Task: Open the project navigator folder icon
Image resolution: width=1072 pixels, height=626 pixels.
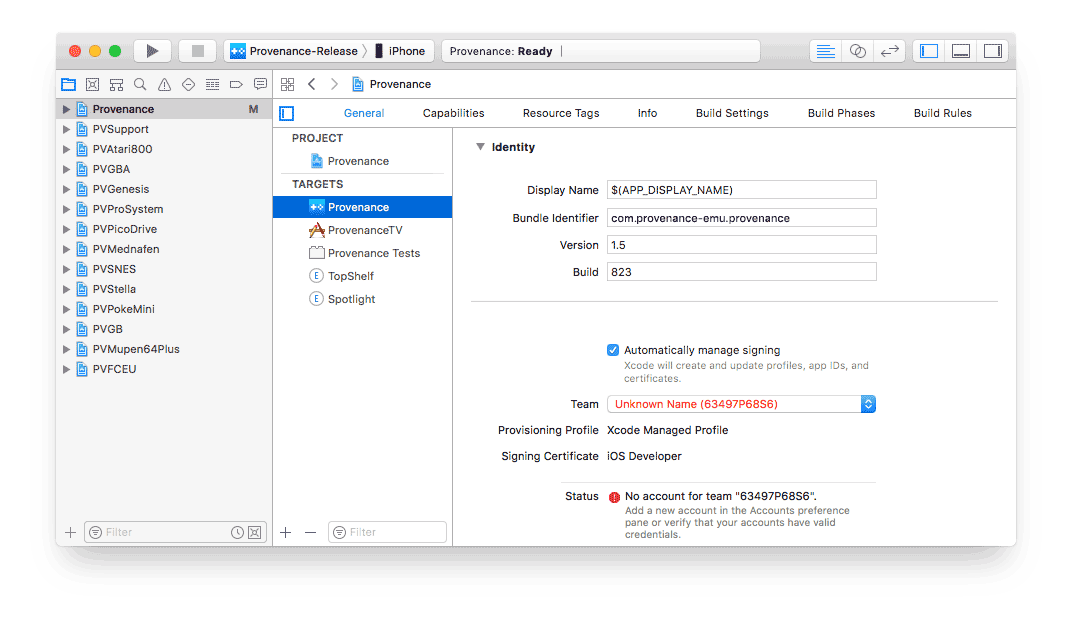Action: 68,85
